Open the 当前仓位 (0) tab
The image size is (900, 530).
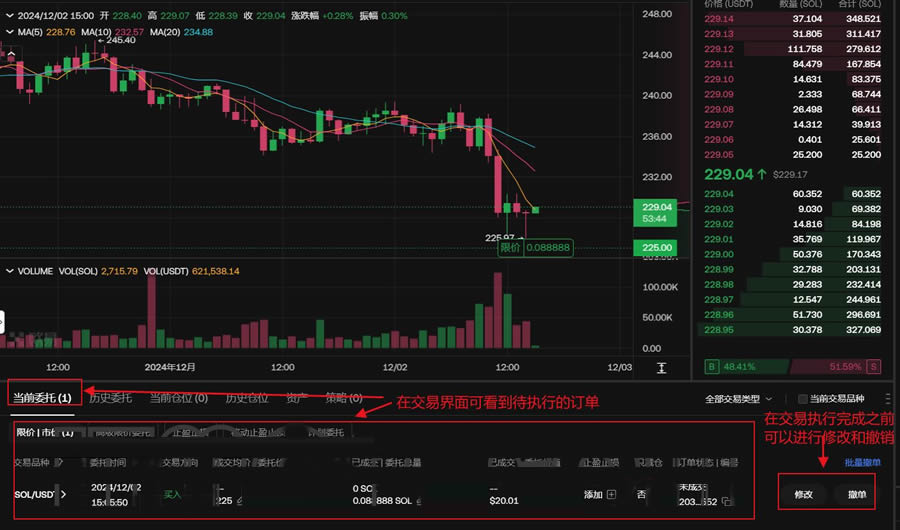tap(178, 398)
